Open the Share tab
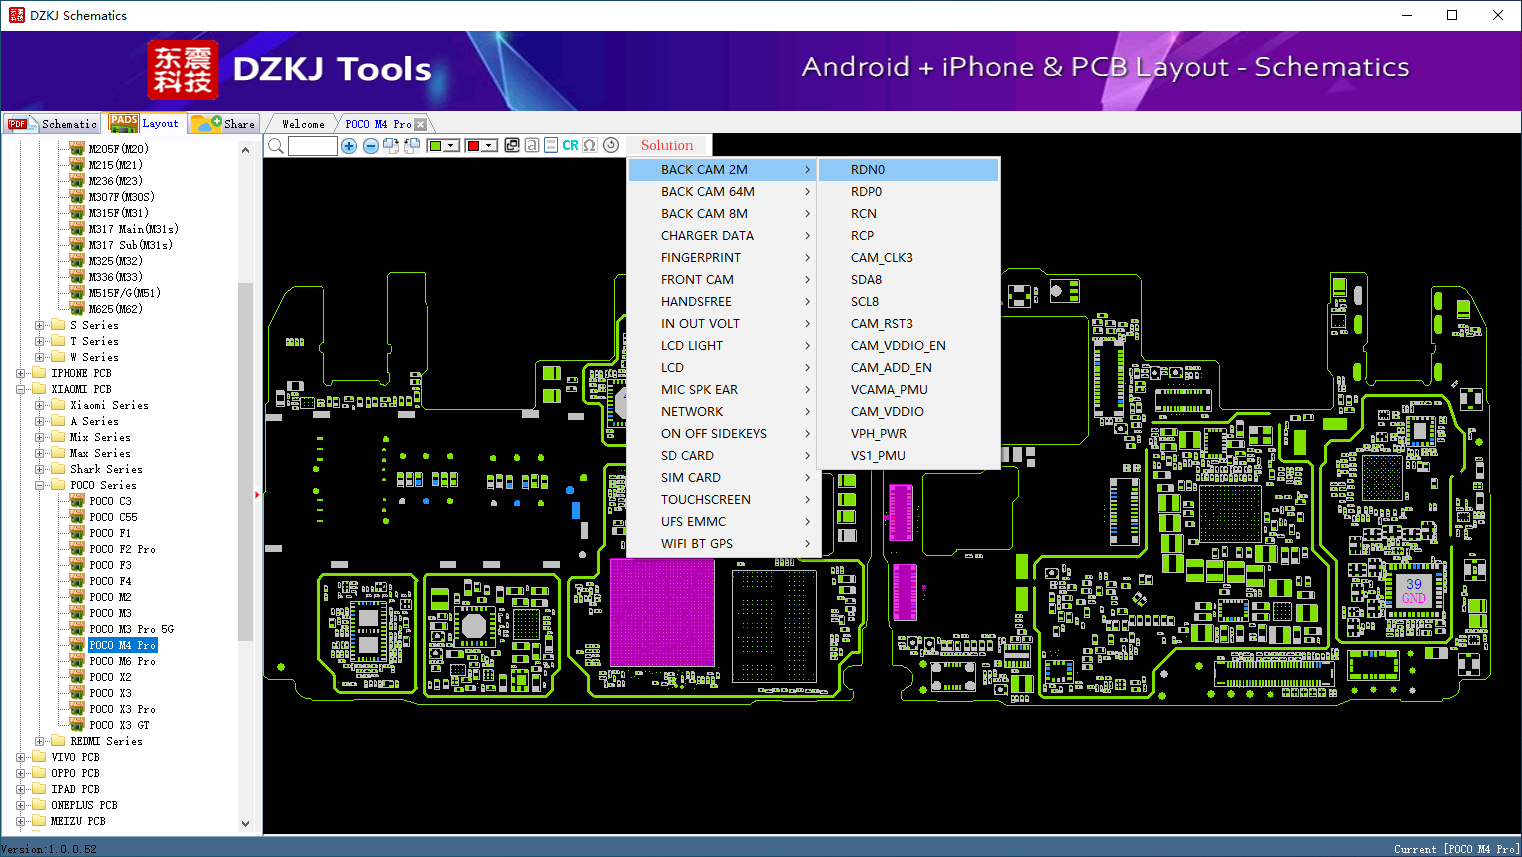This screenshot has height=857, width=1522. (x=224, y=124)
